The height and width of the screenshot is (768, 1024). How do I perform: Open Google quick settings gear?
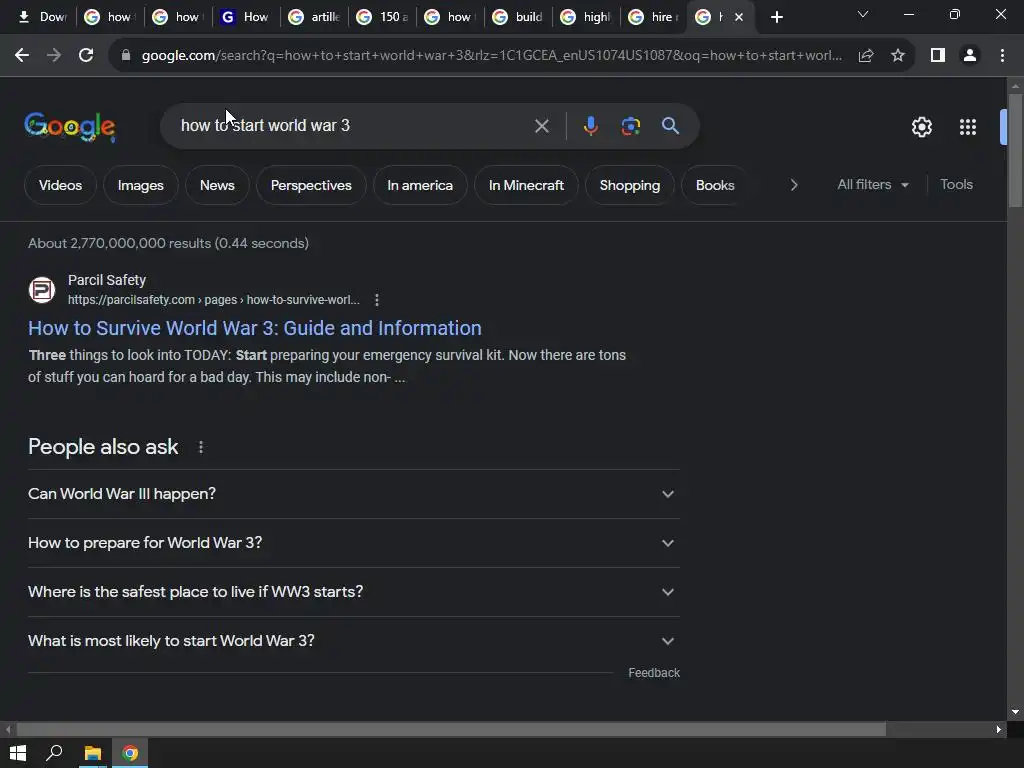pos(921,127)
